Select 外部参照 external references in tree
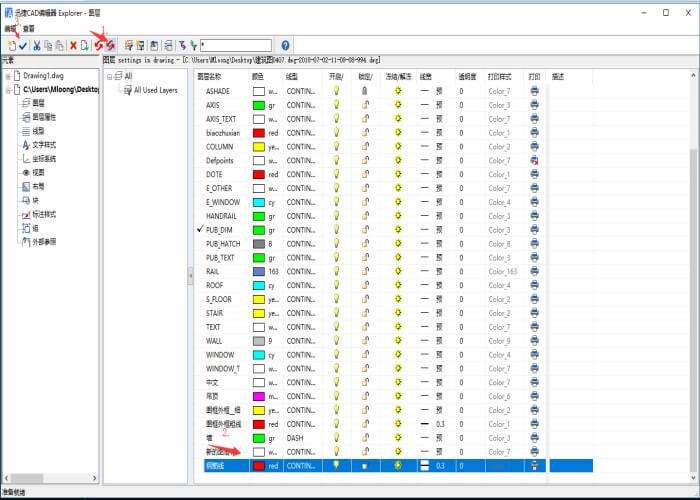The width and height of the screenshot is (700, 500). pos(44,242)
